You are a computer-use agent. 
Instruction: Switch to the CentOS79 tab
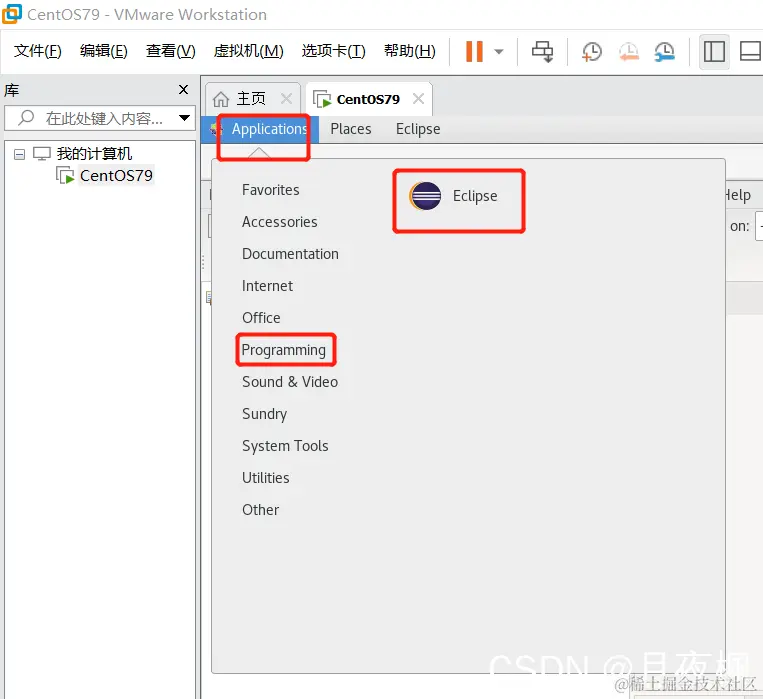[x=368, y=99]
